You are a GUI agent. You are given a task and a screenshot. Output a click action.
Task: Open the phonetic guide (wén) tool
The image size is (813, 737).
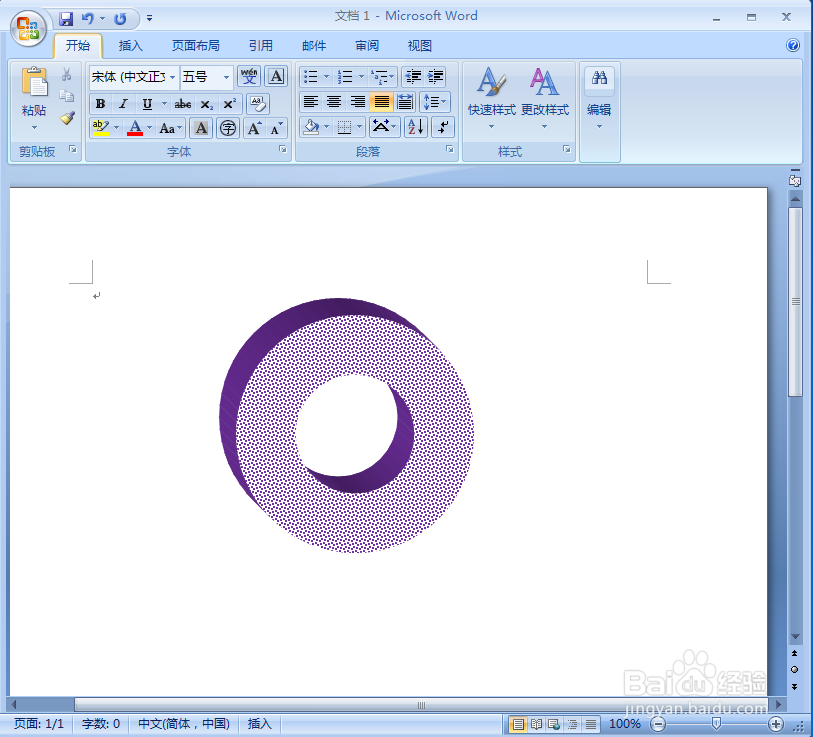click(249, 77)
